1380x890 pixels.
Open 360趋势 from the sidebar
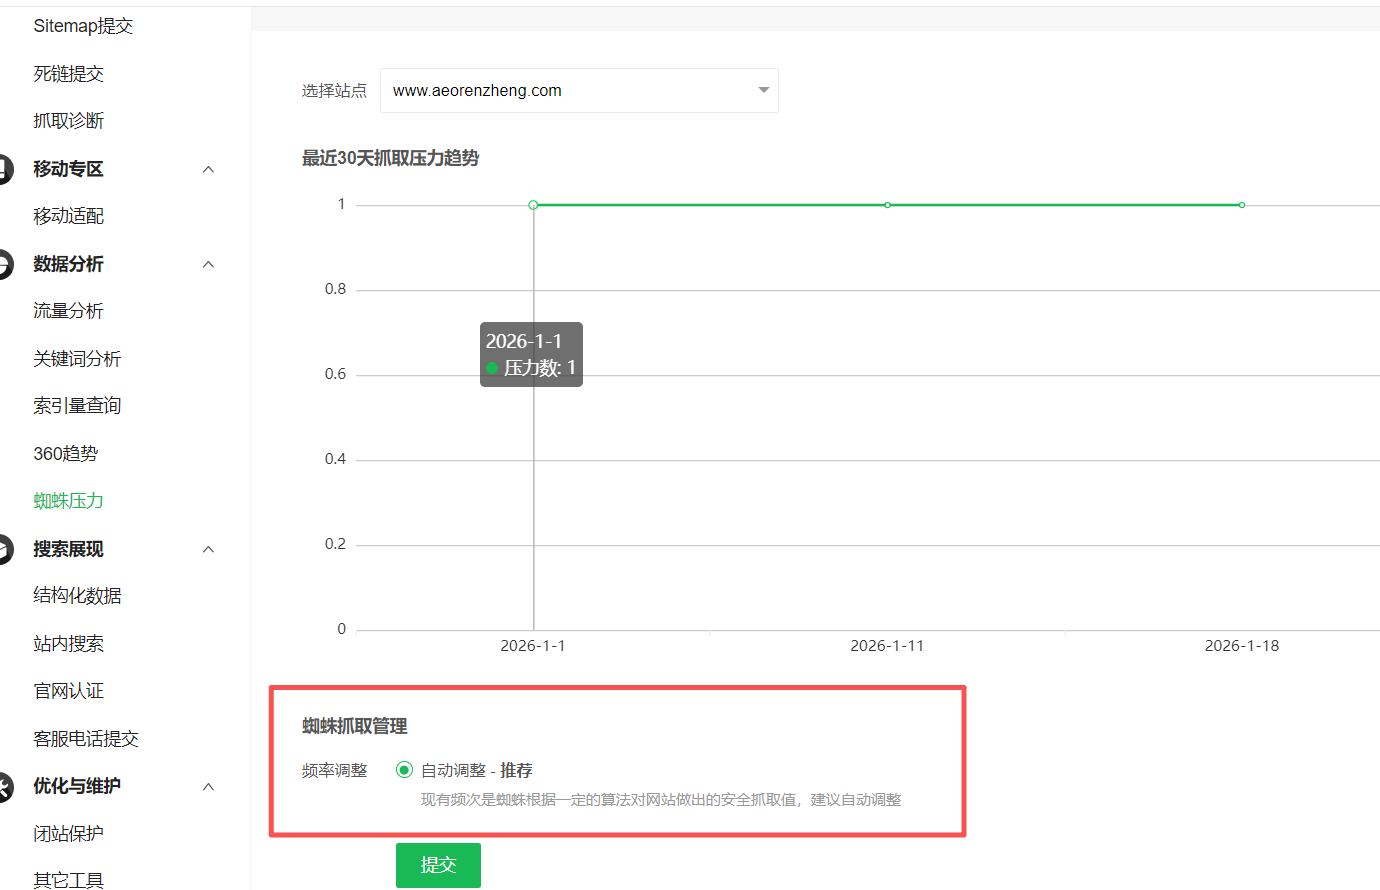click(66, 454)
